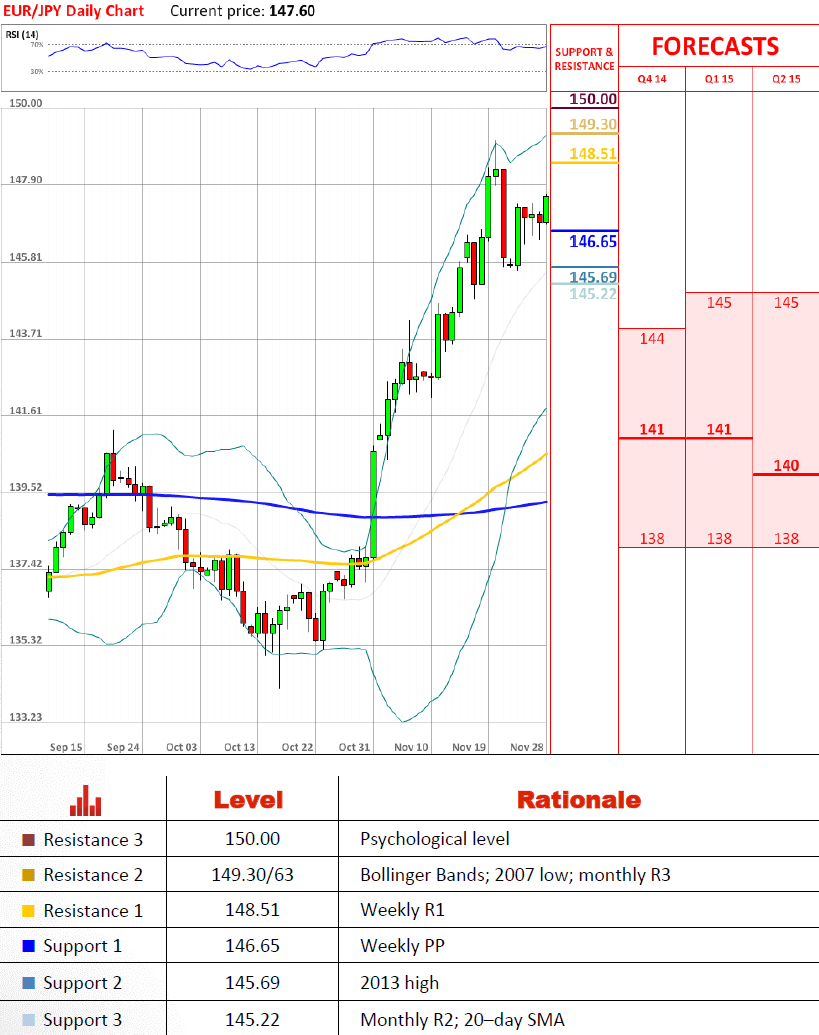The image size is (819, 1035).
Task: Click the Resistance 3 maroon color swatch
Action: (28, 840)
